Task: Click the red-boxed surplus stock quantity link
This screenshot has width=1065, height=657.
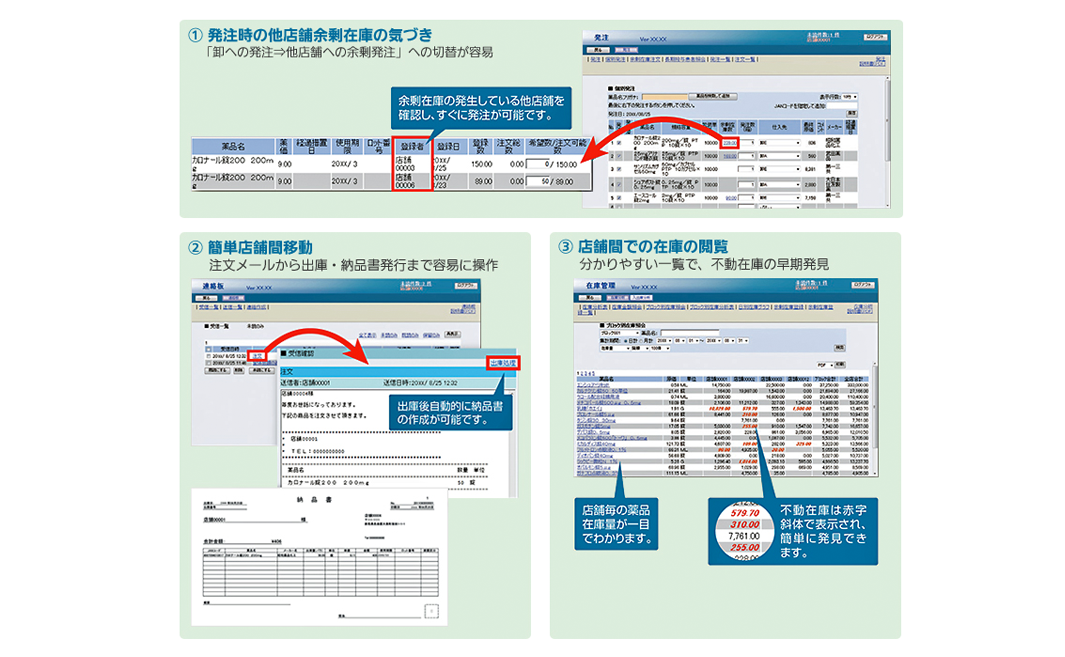Action: 730,143
